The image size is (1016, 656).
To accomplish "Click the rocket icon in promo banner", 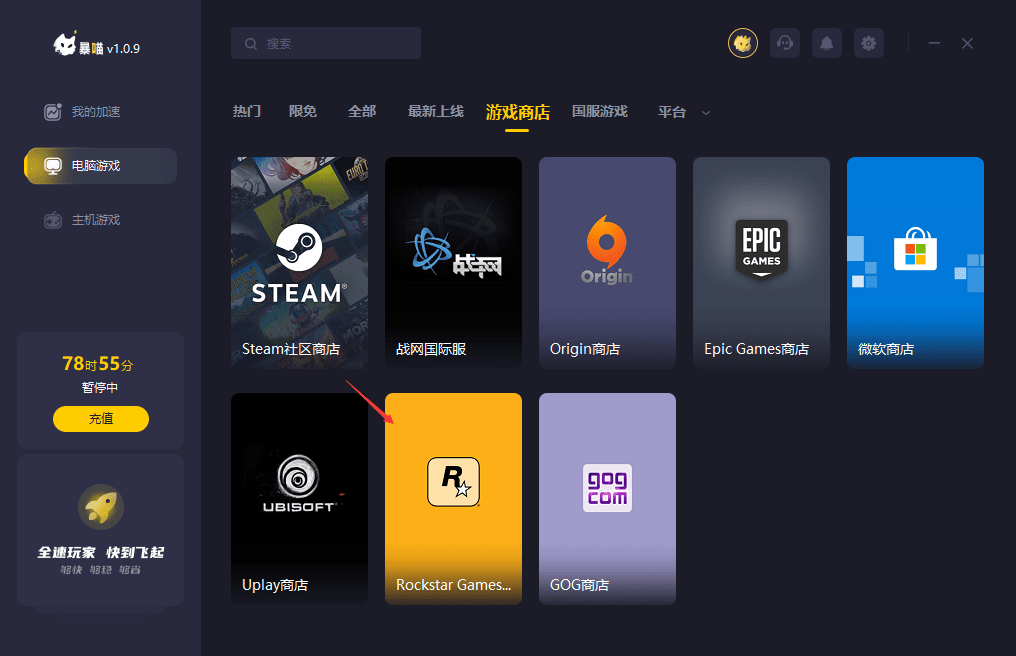I will [101, 507].
